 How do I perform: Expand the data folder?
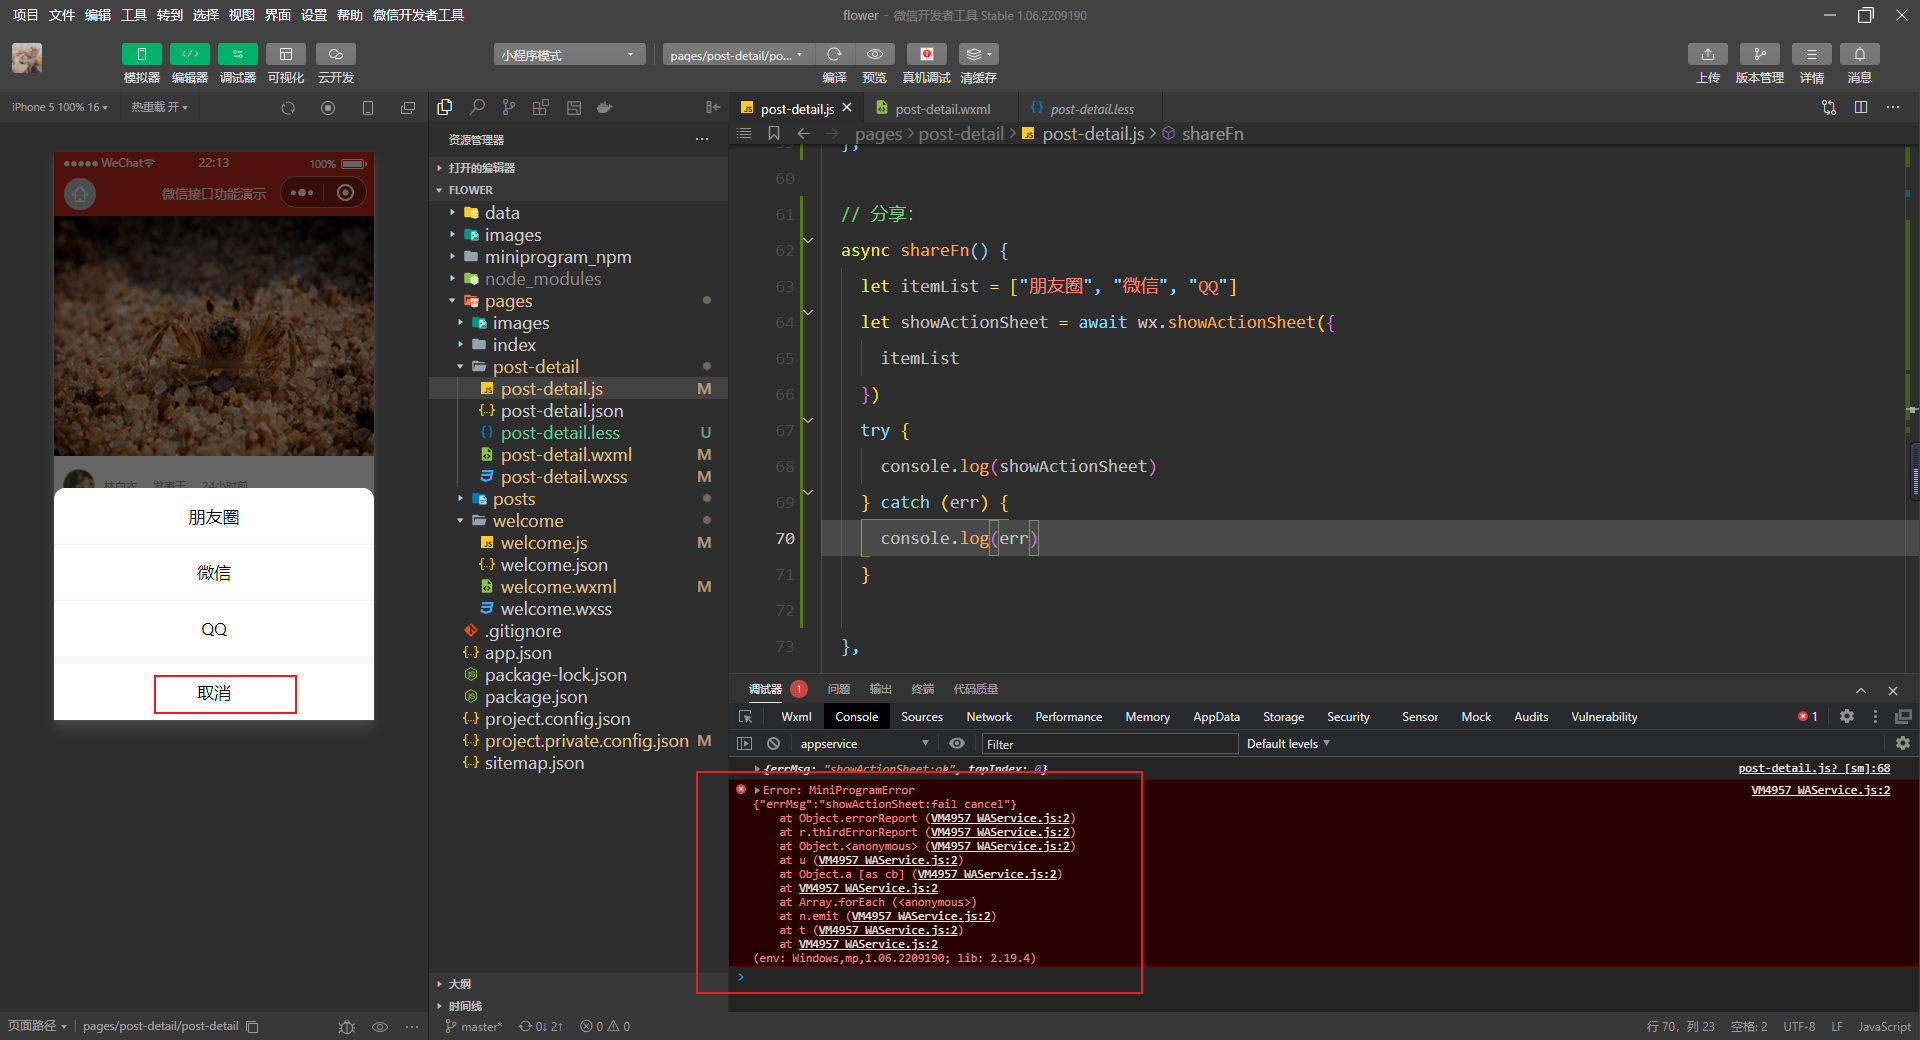tap(578, 213)
